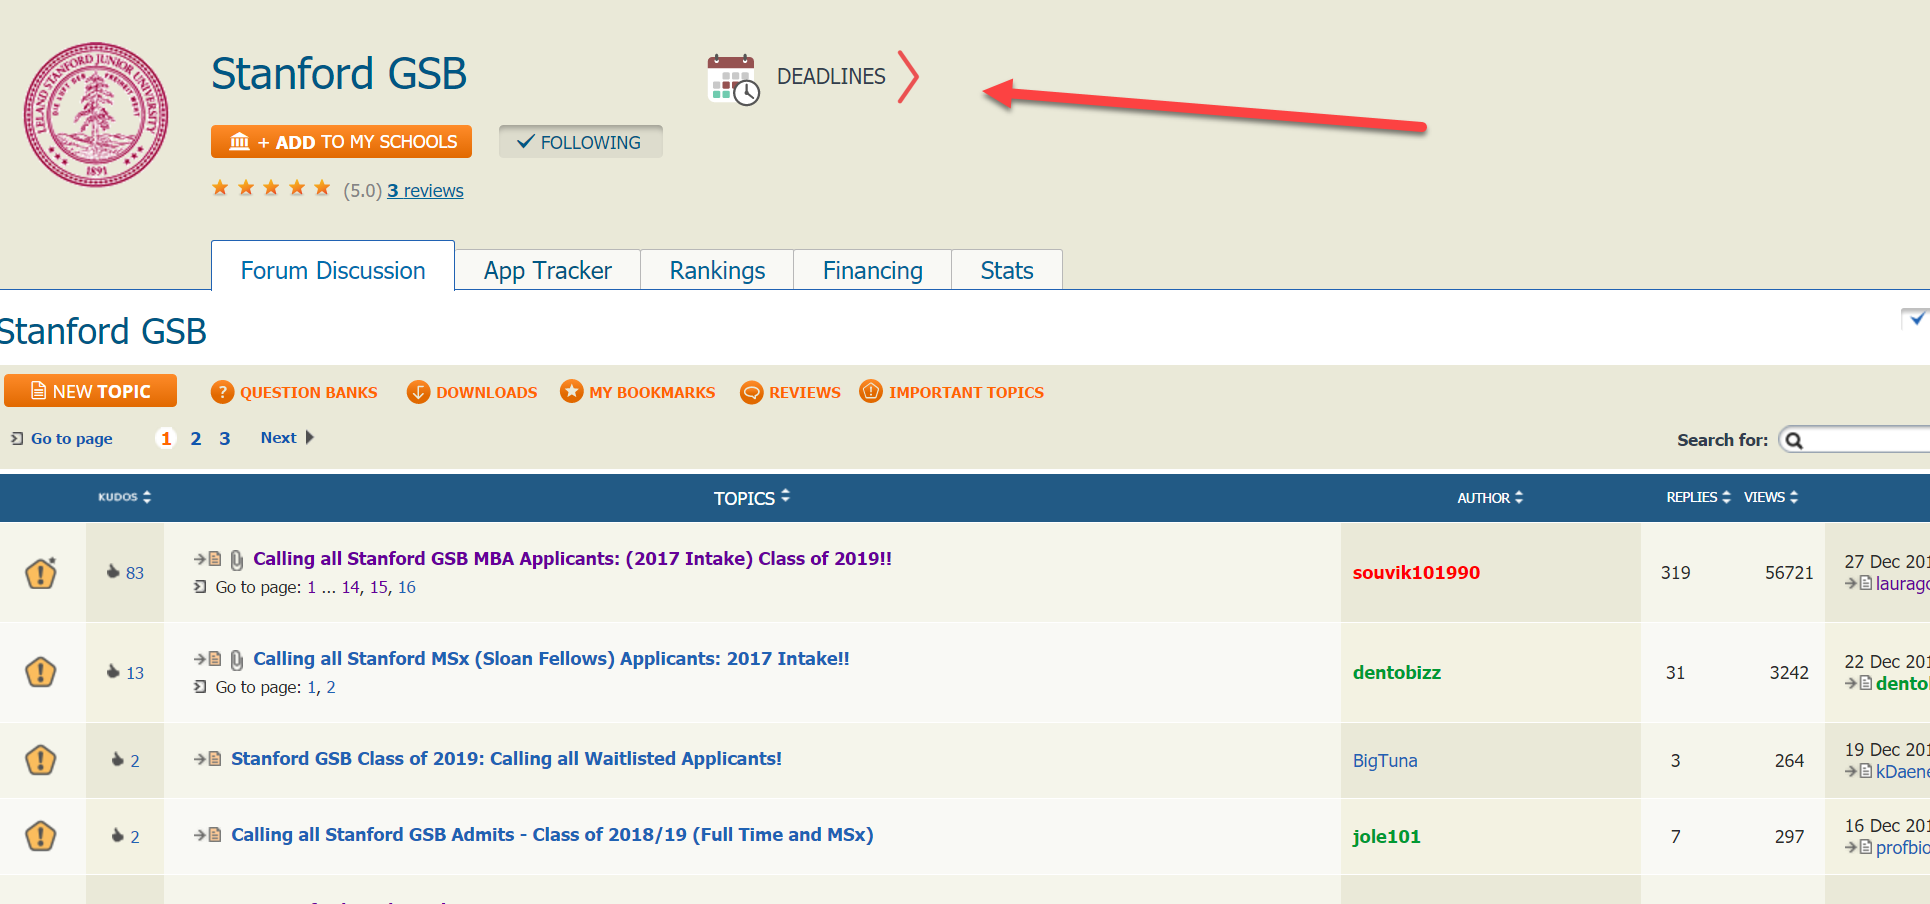This screenshot has width=1930, height=904.
Task: Jump to page 2 of the MSx topic
Action: tap(331, 687)
